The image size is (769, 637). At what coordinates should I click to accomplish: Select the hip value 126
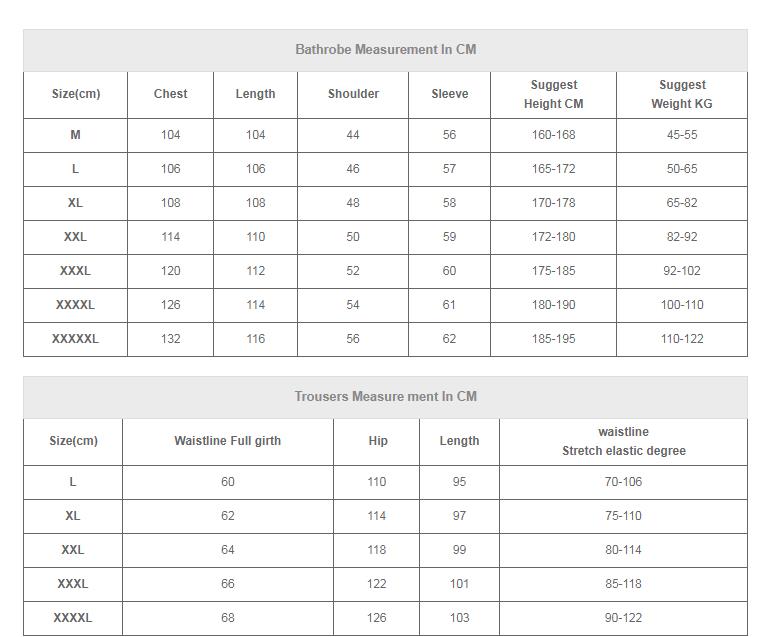coord(376,618)
